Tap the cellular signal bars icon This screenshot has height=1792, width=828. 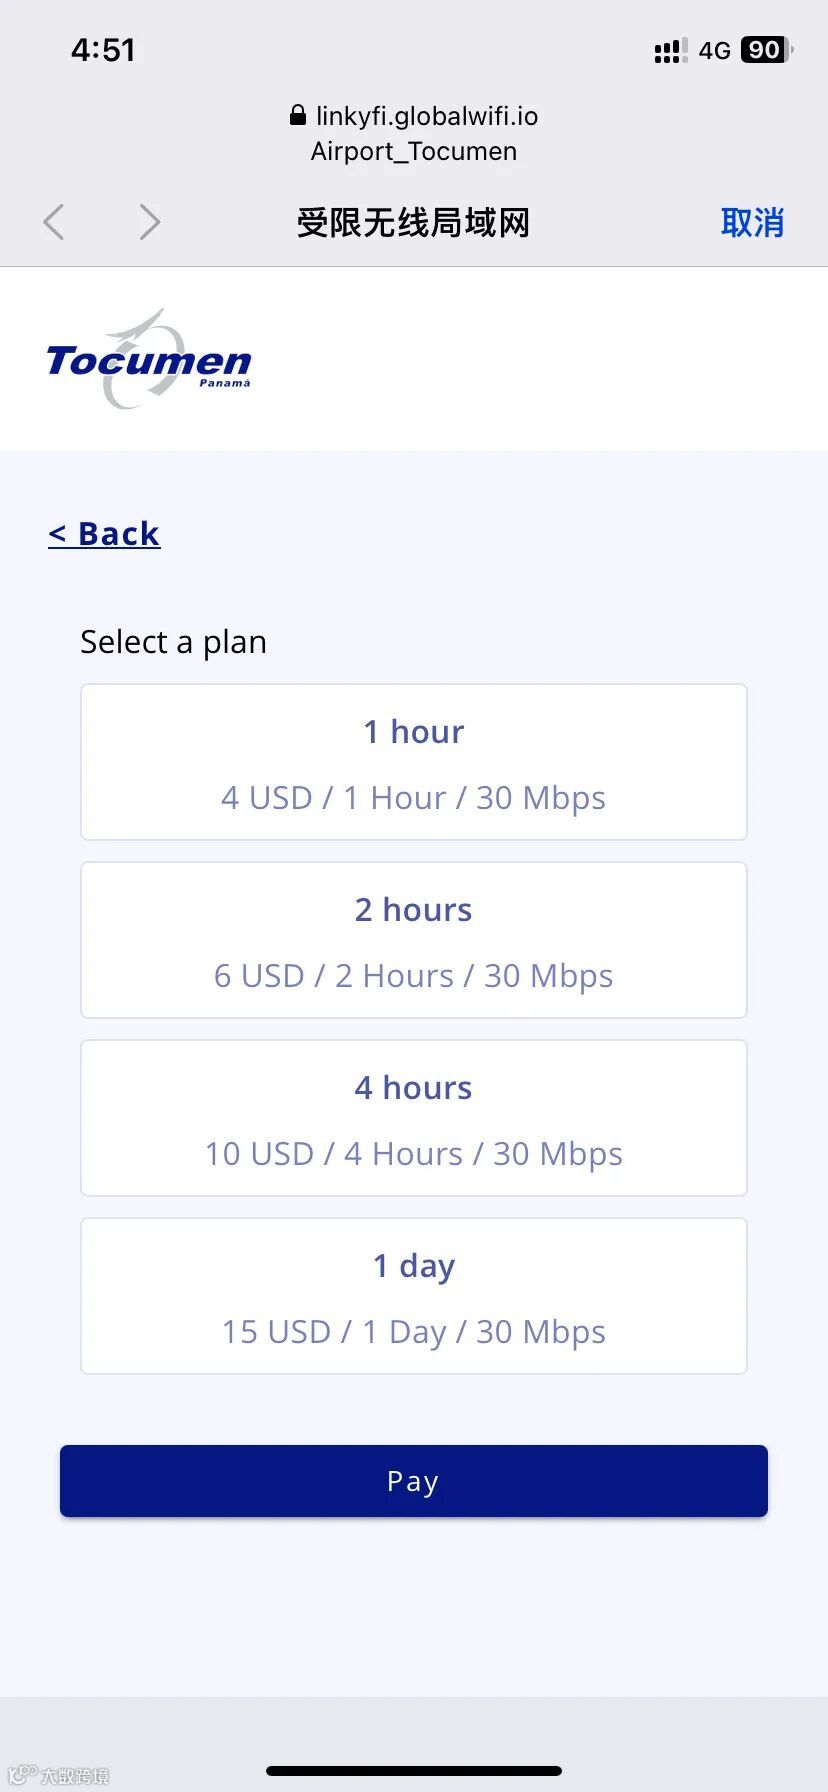pos(670,51)
